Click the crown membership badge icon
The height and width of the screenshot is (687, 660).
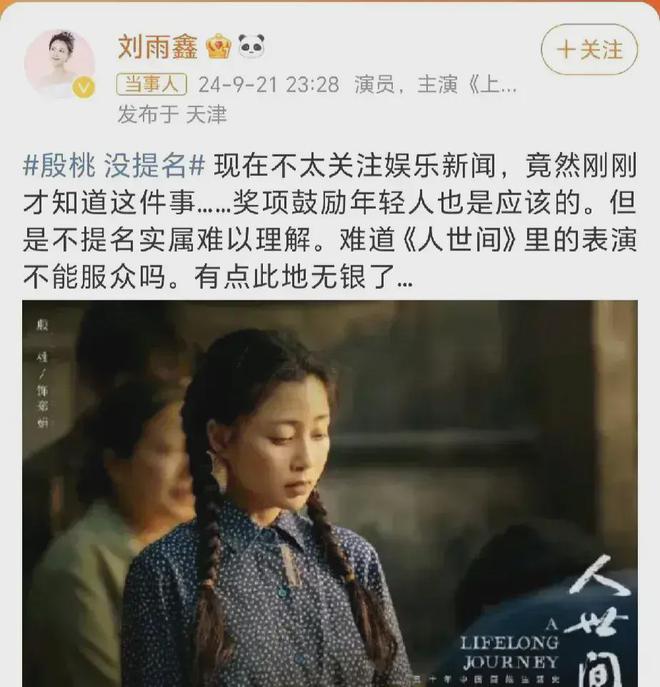pos(219,47)
